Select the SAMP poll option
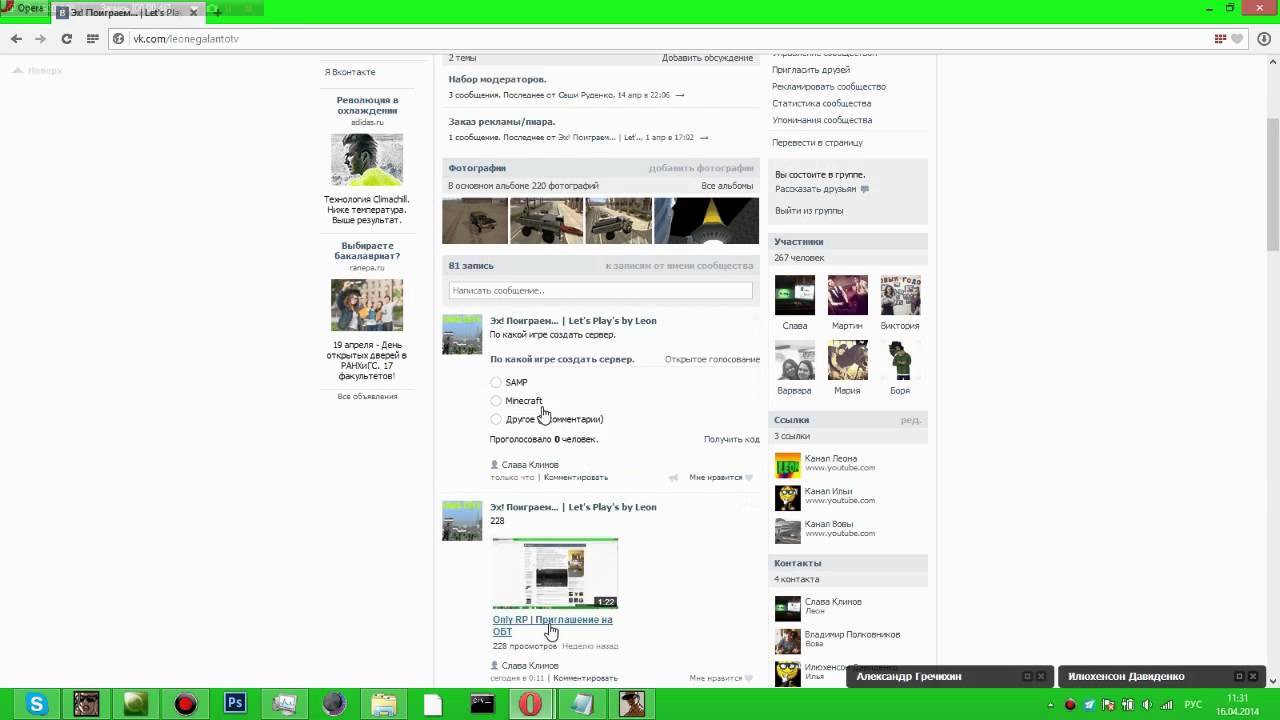Viewport: 1280px width, 720px height. (x=496, y=382)
